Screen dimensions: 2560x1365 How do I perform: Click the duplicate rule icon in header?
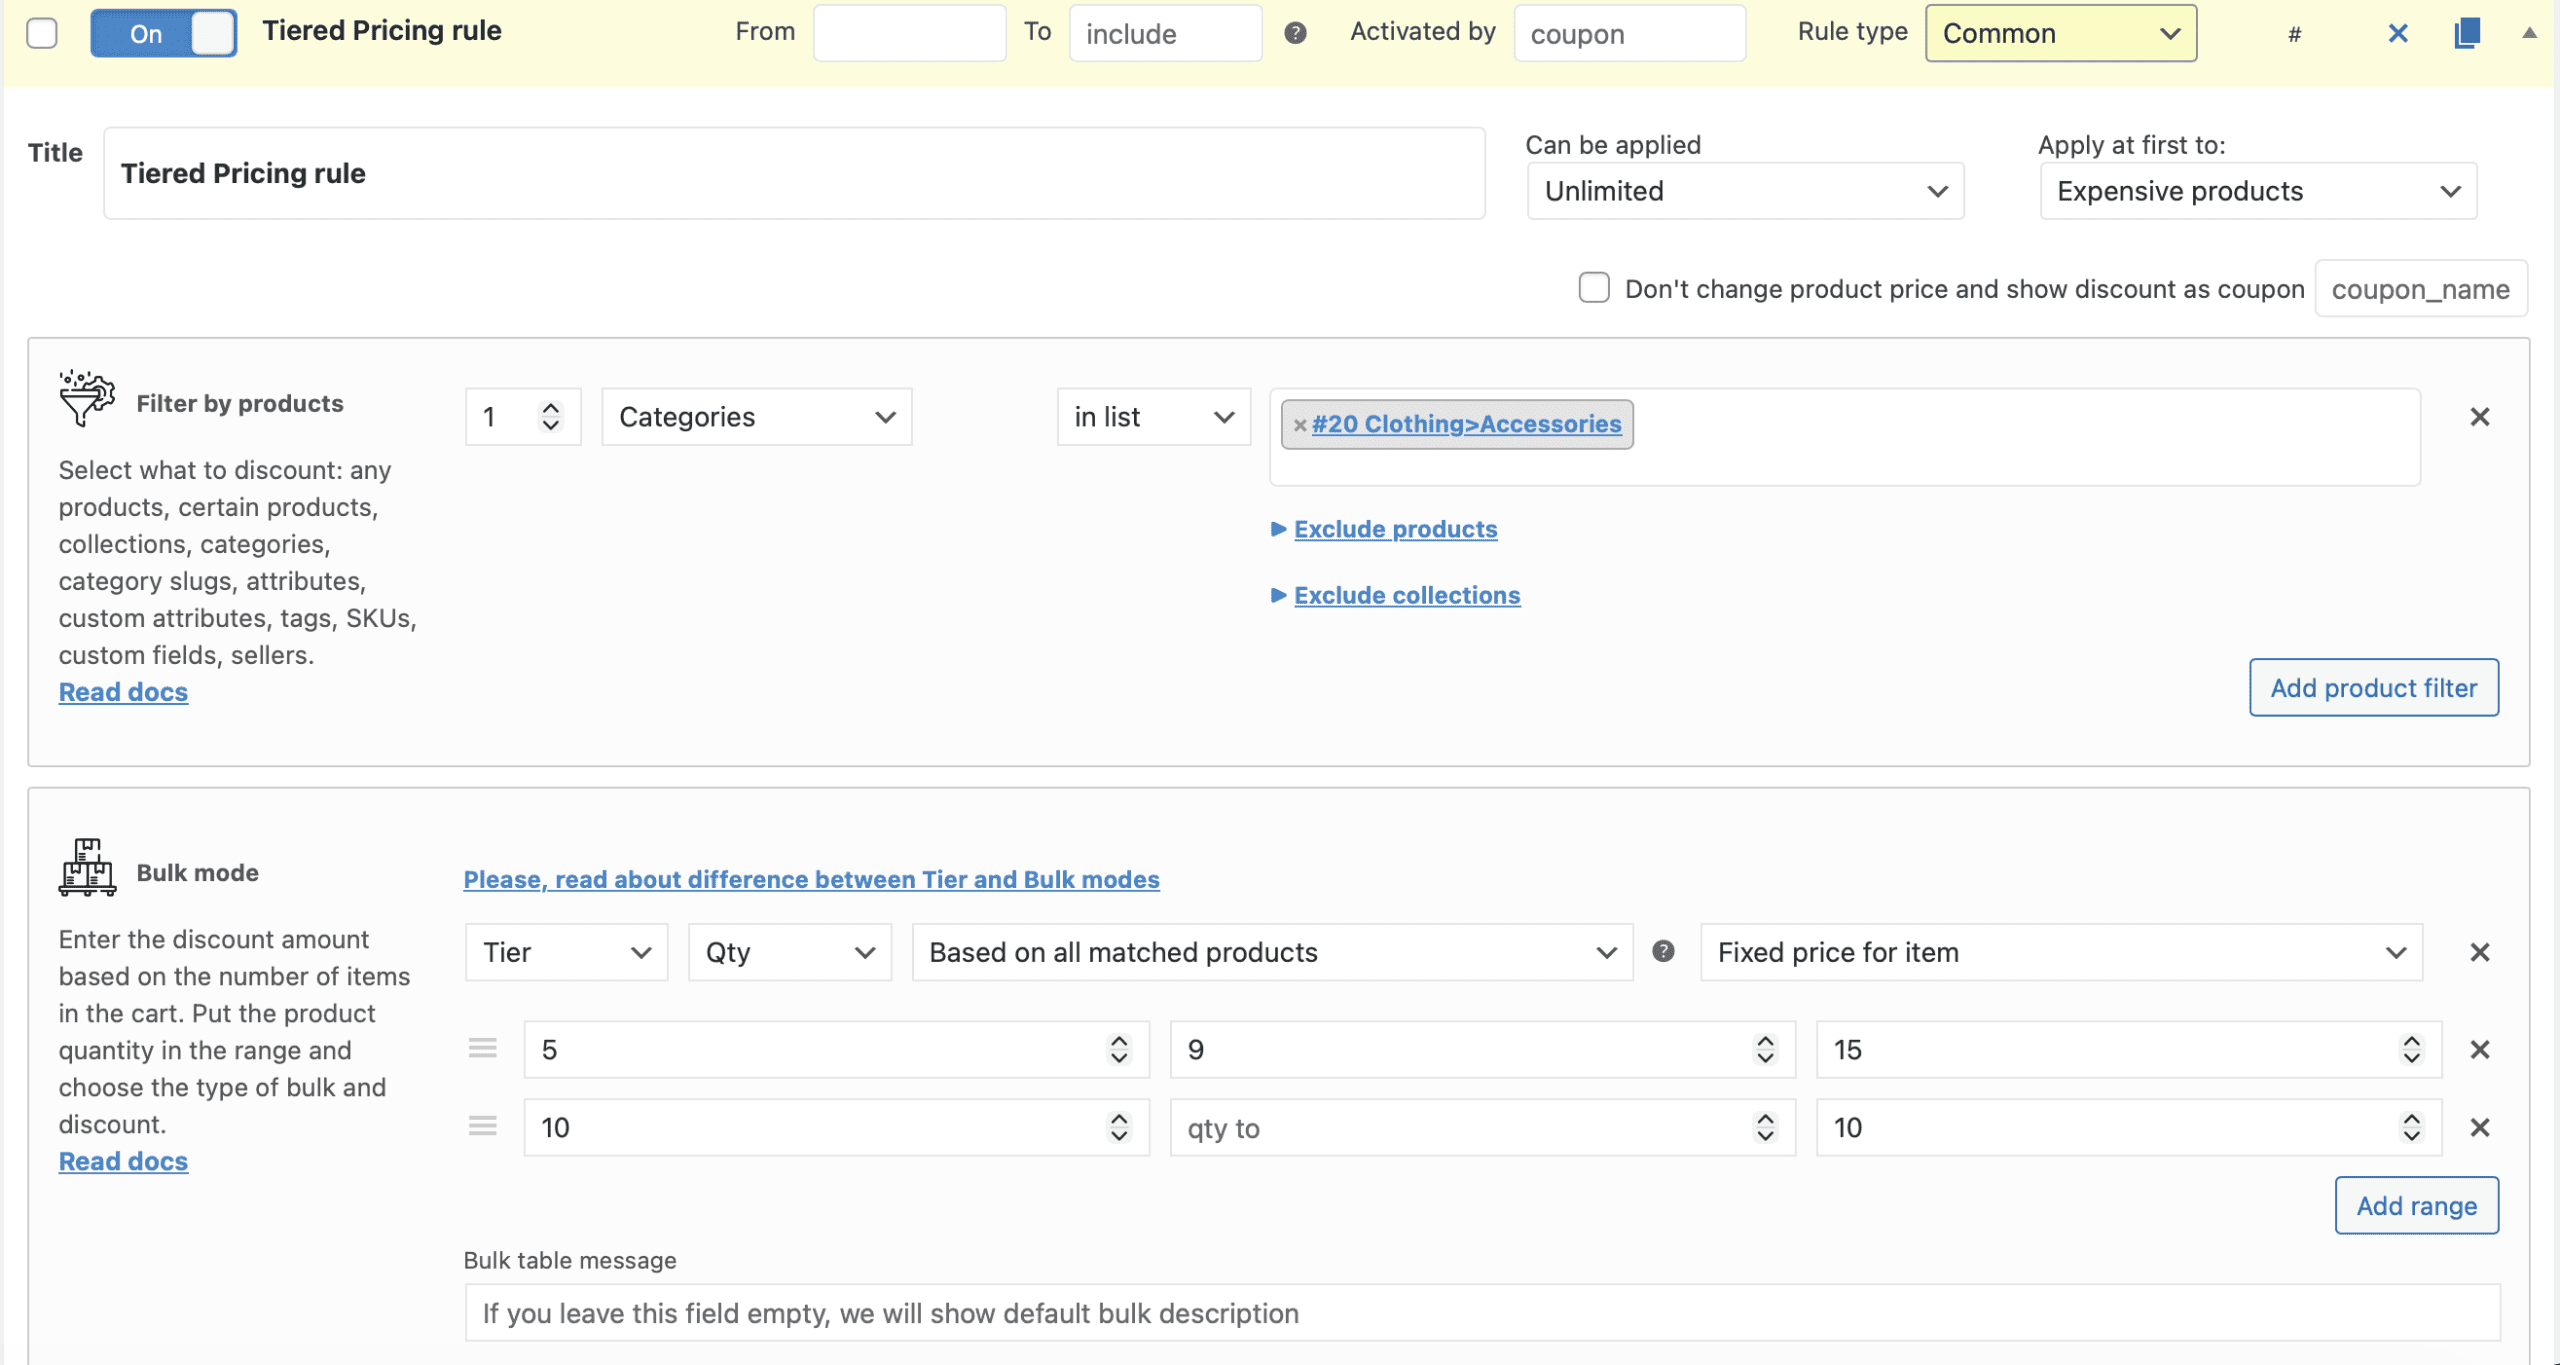(2466, 33)
